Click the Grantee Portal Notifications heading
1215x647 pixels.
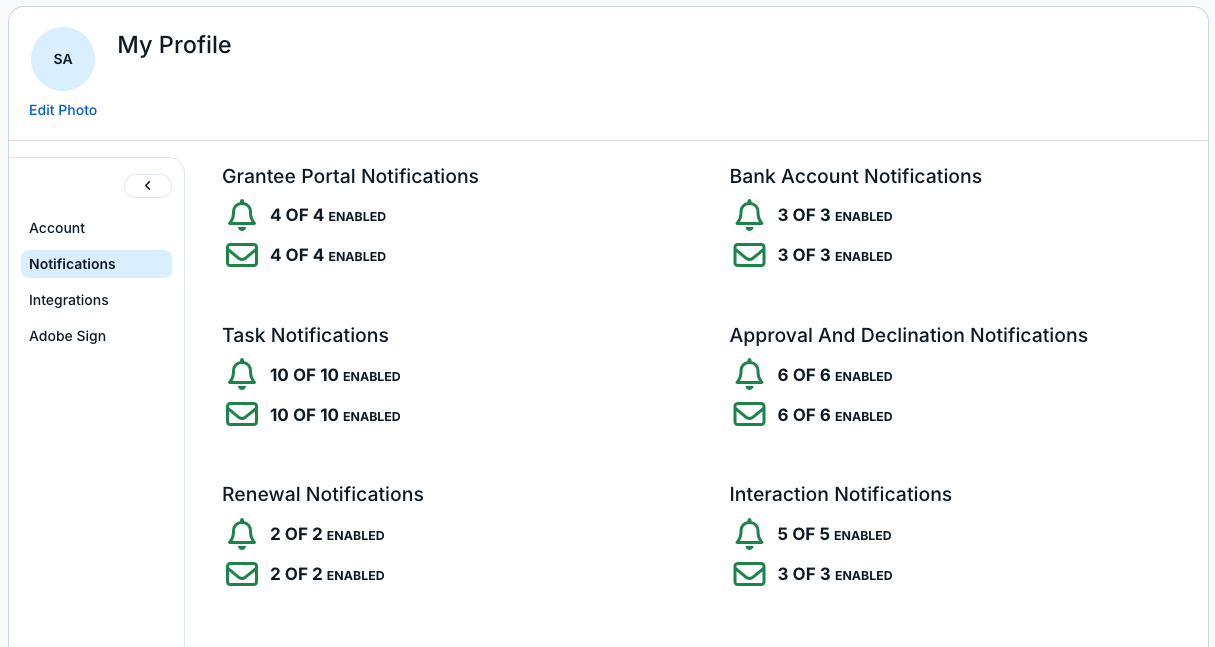350,176
